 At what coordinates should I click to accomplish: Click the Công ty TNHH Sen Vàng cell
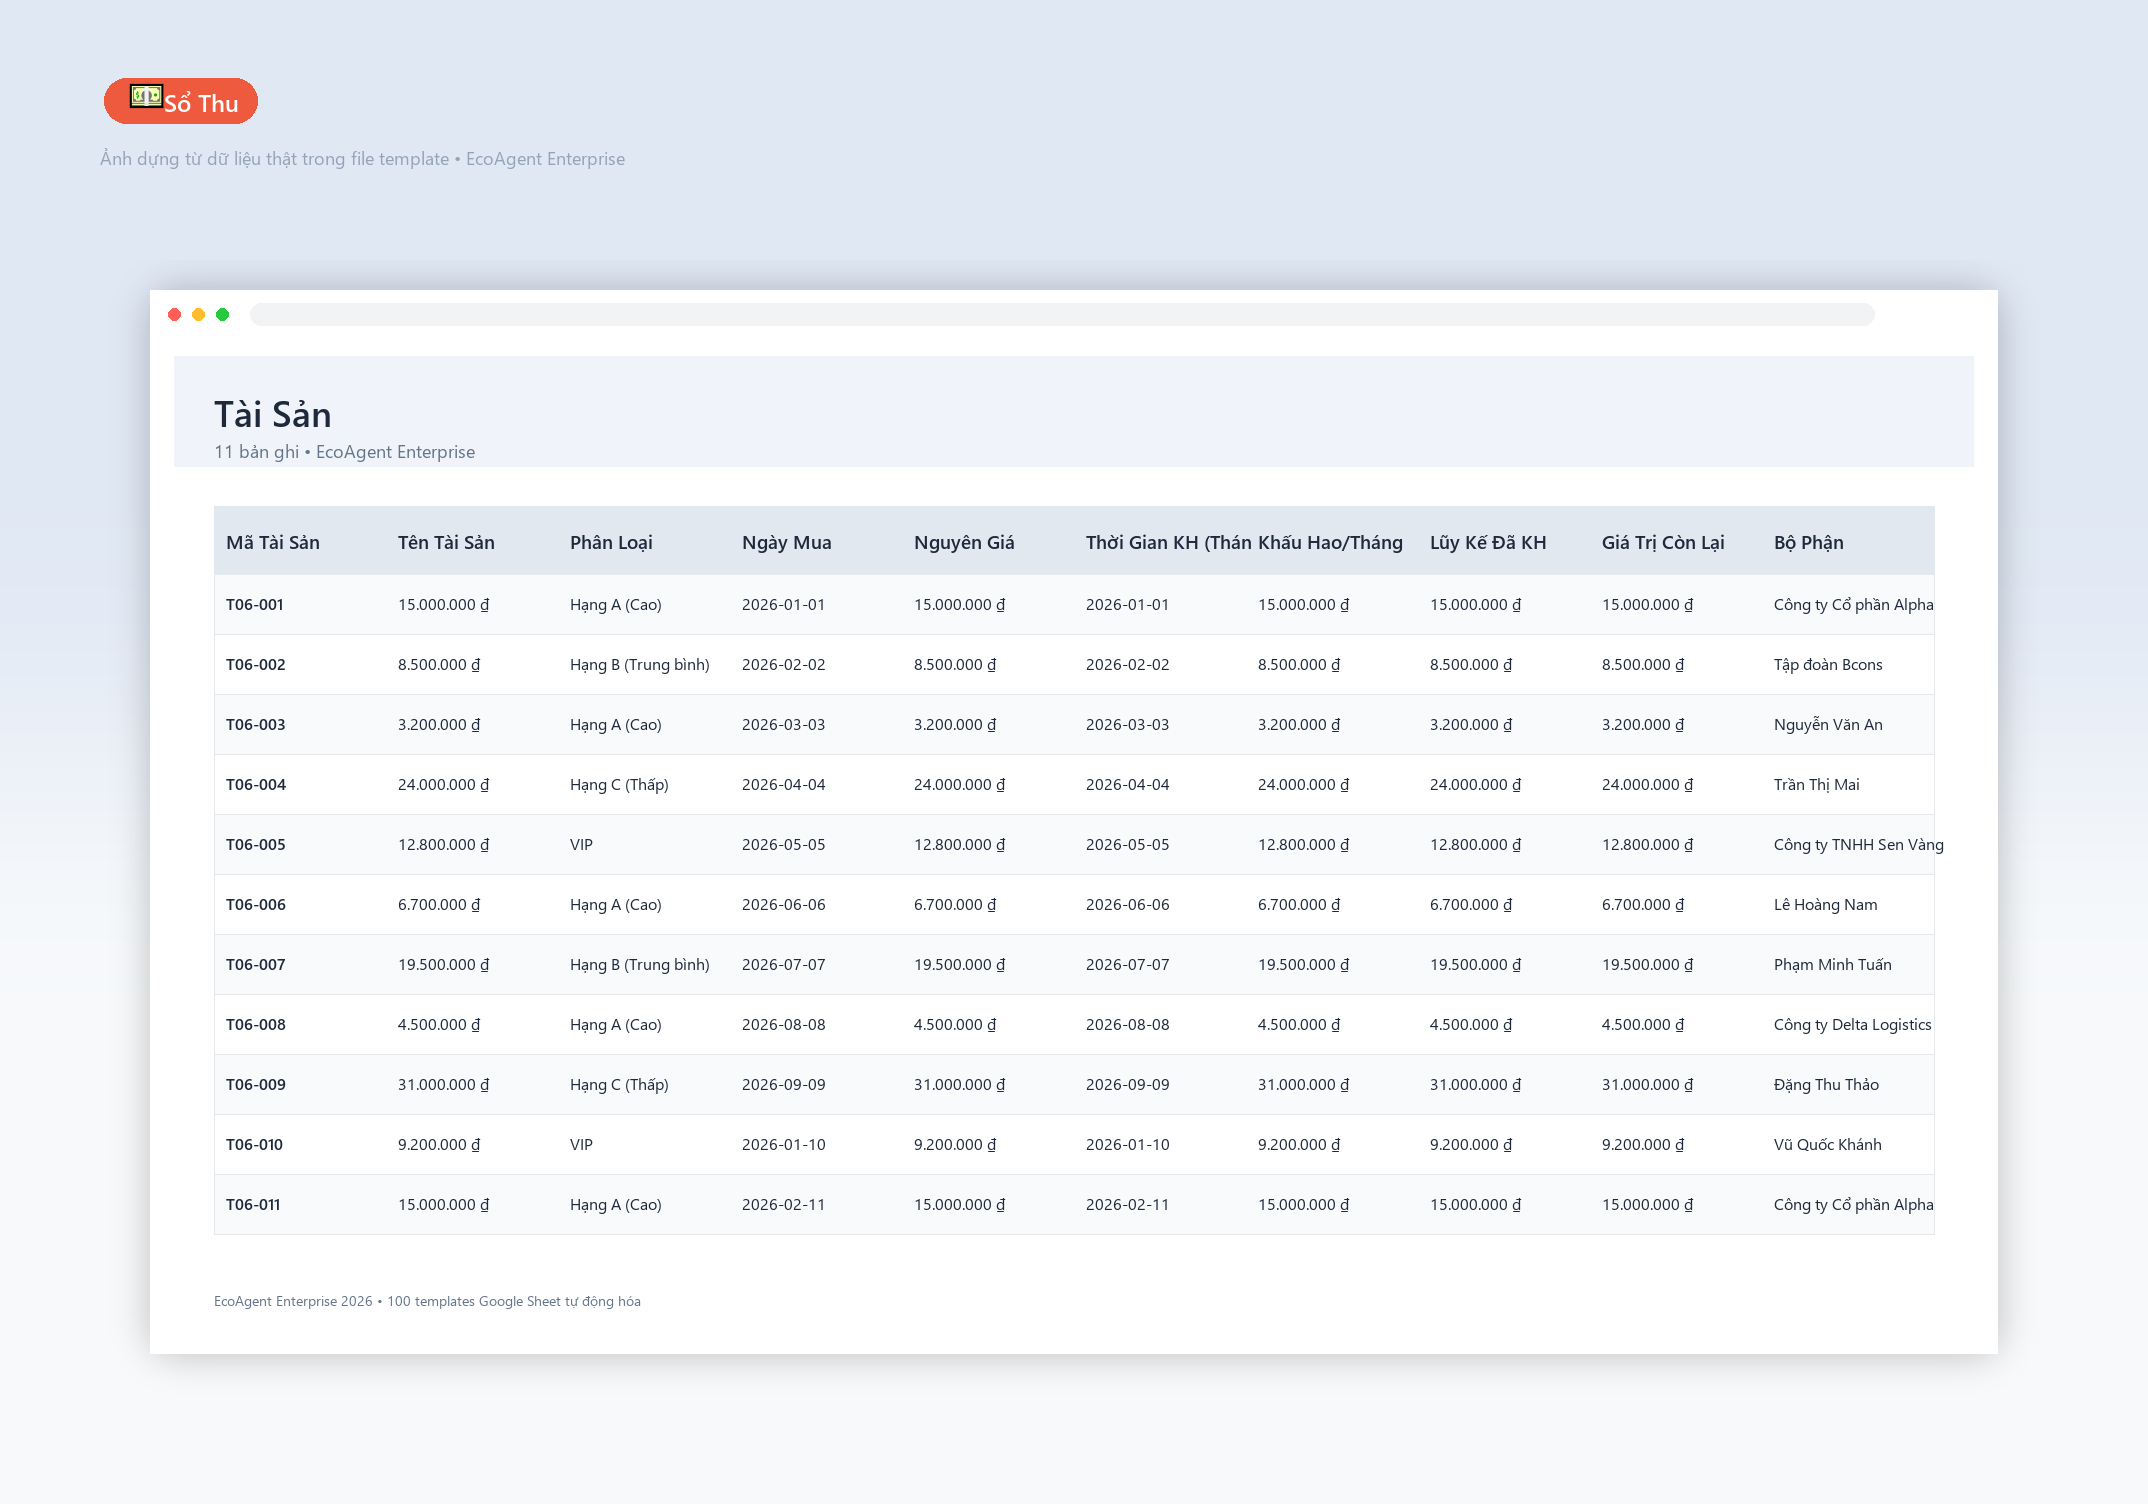[1859, 845]
